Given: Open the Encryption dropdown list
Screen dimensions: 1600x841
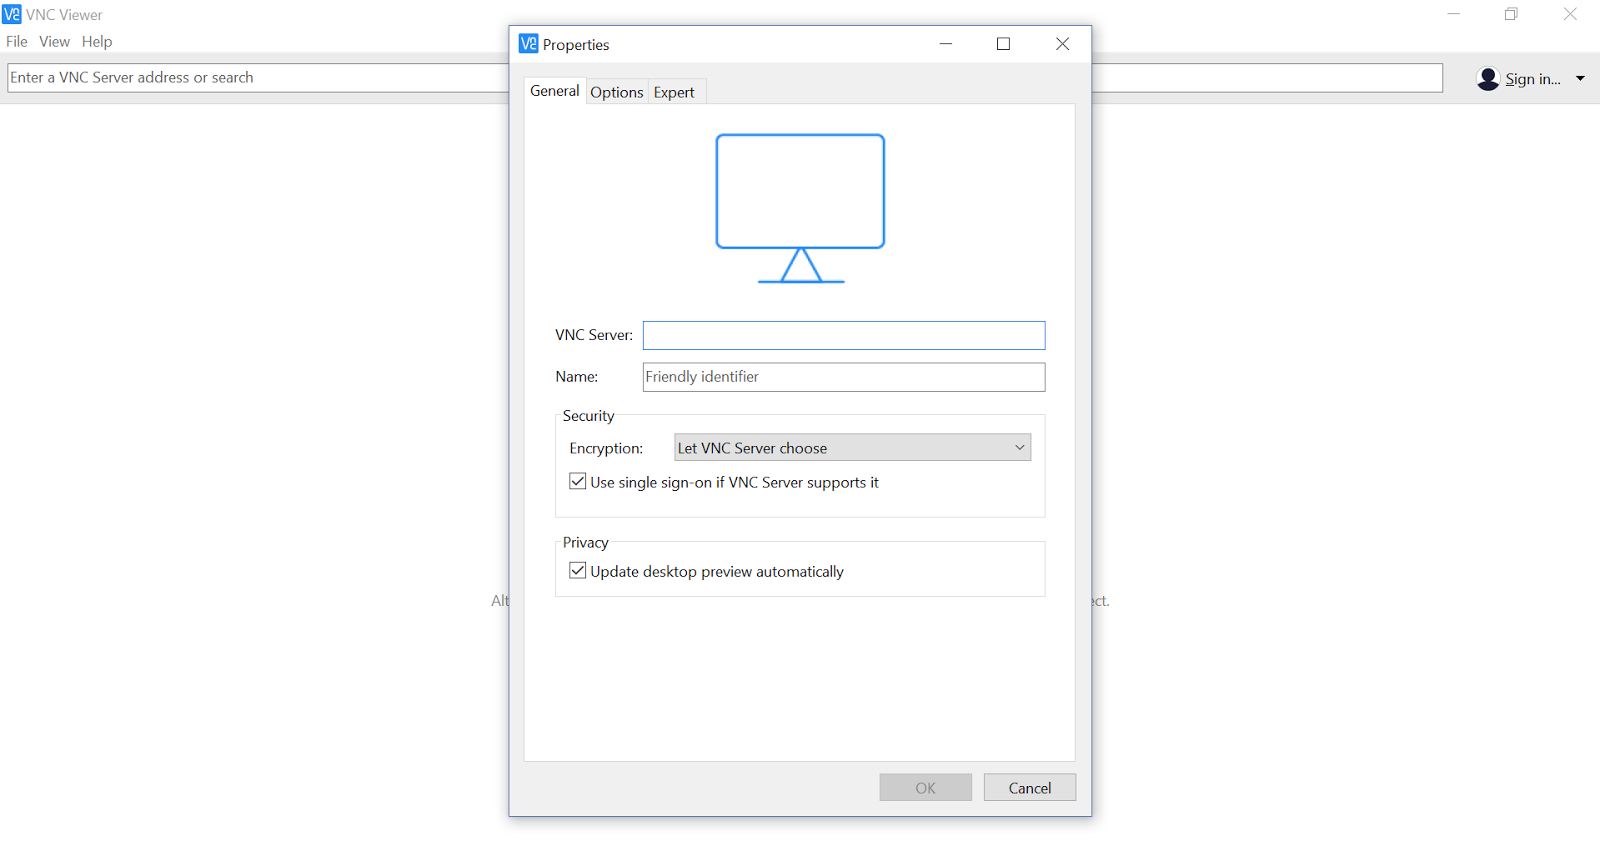Looking at the screenshot, I should pyautogui.click(x=852, y=447).
